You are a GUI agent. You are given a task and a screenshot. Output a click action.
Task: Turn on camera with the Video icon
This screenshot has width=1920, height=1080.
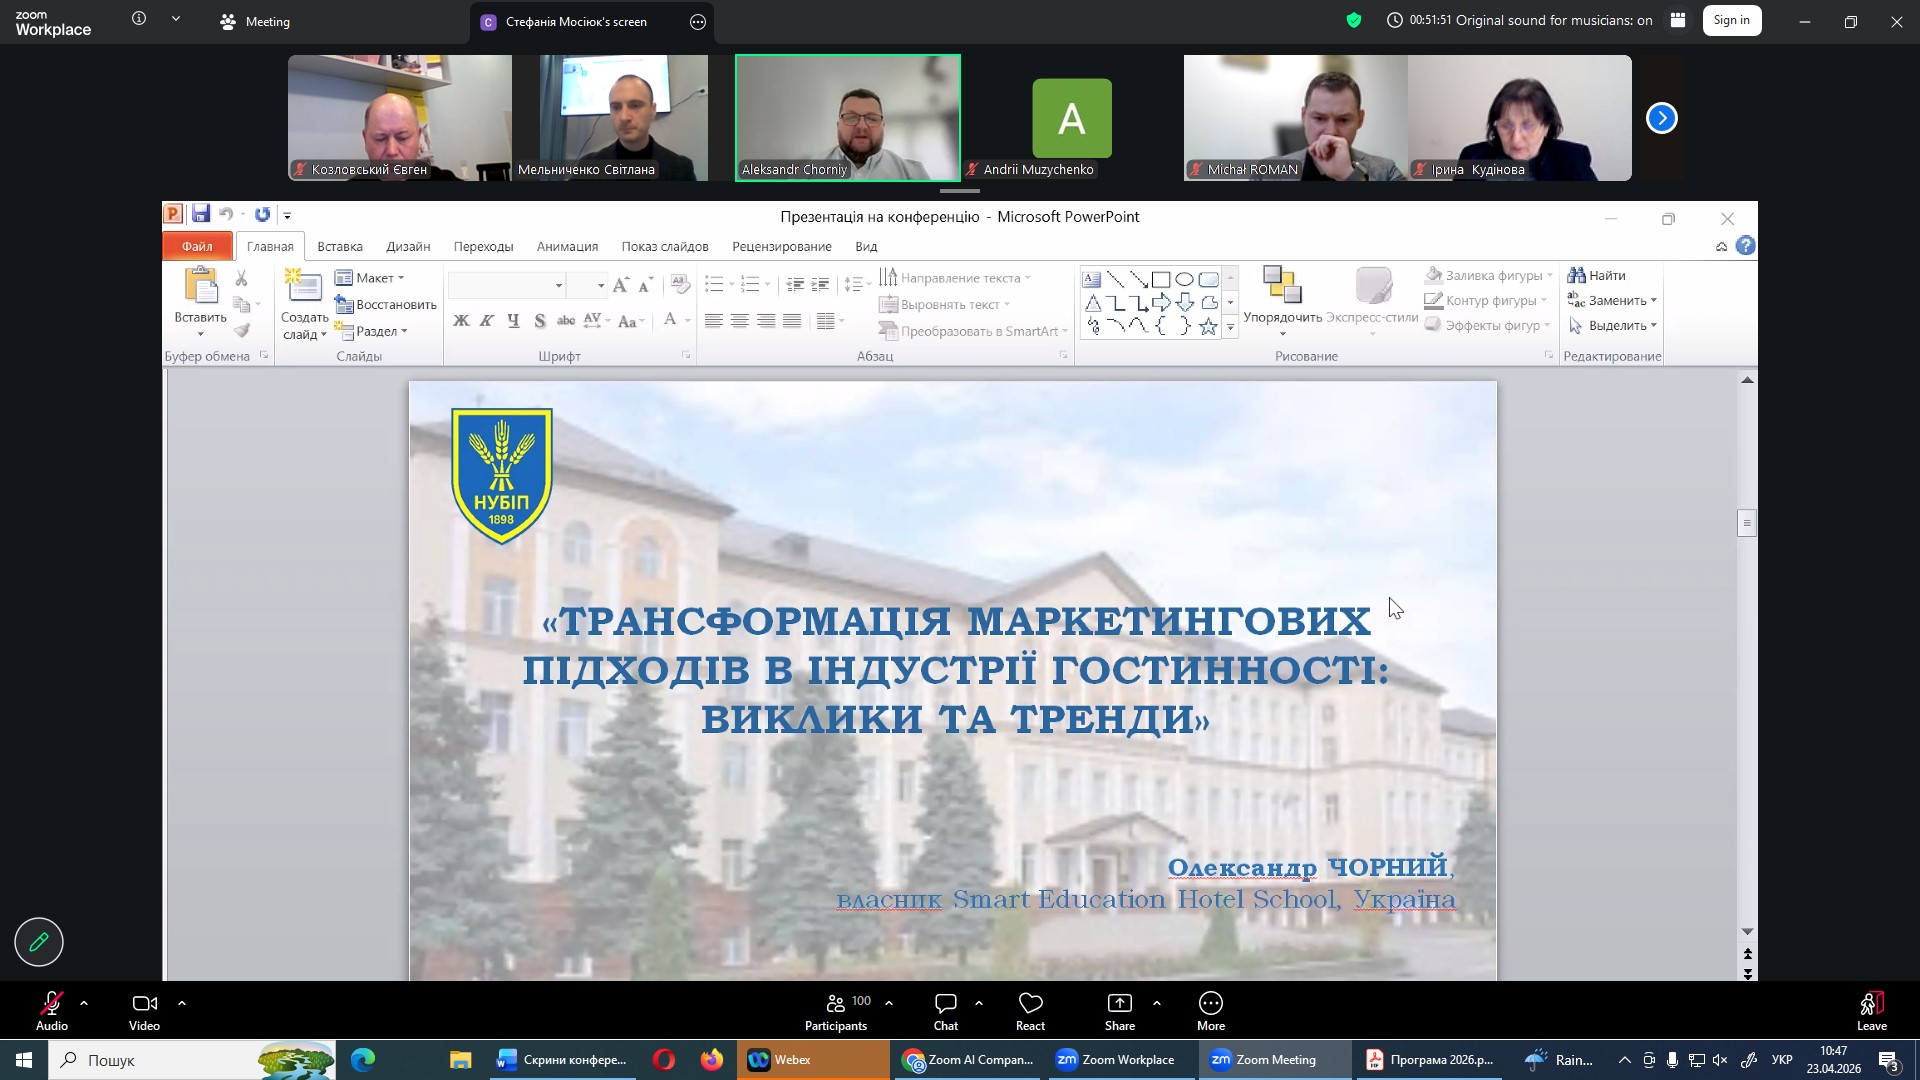click(x=144, y=1004)
